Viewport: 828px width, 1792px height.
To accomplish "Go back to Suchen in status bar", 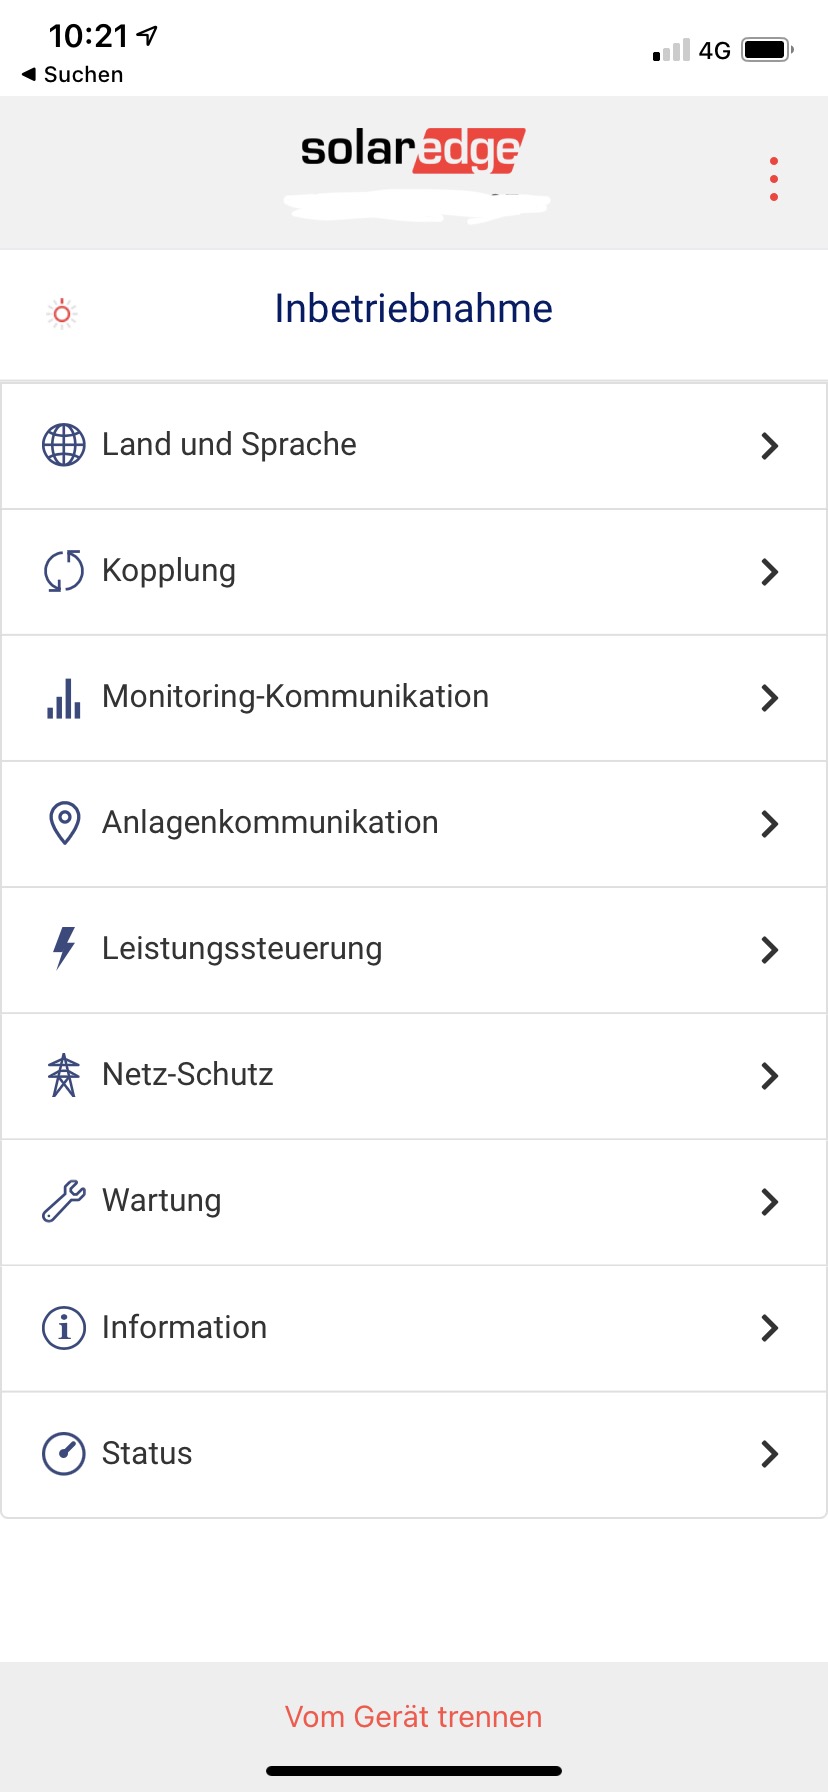I will click(x=72, y=75).
